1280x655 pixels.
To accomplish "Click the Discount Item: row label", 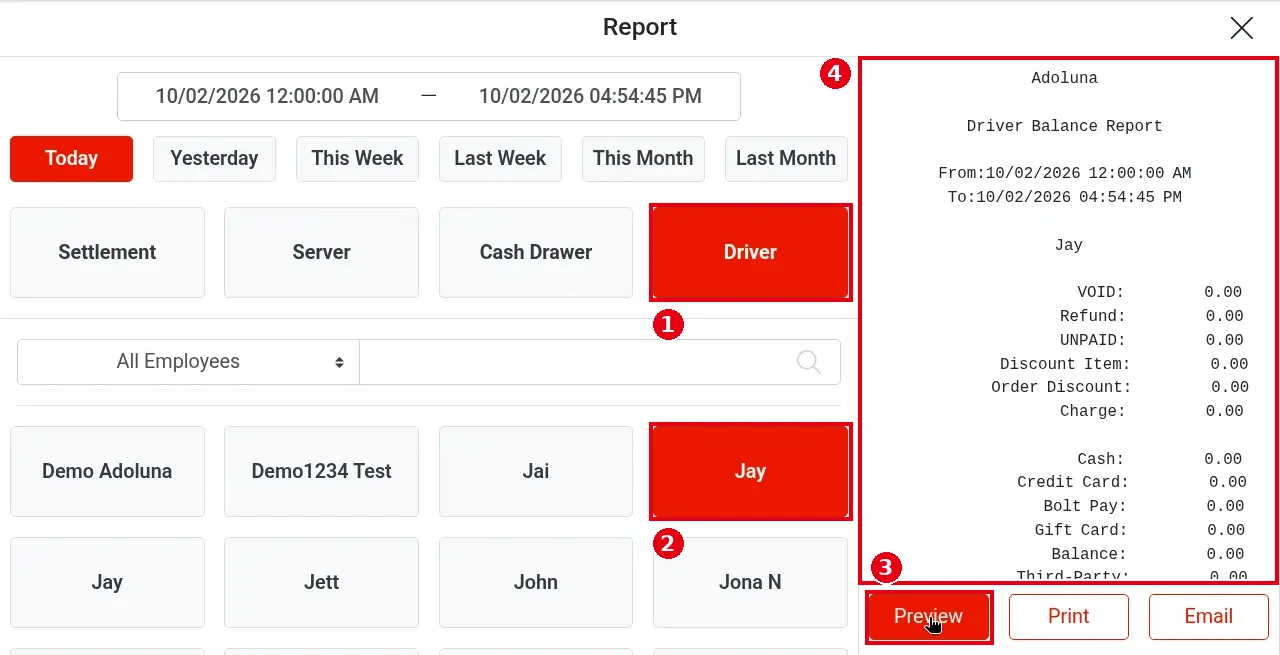I will [x=1065, y=364].
